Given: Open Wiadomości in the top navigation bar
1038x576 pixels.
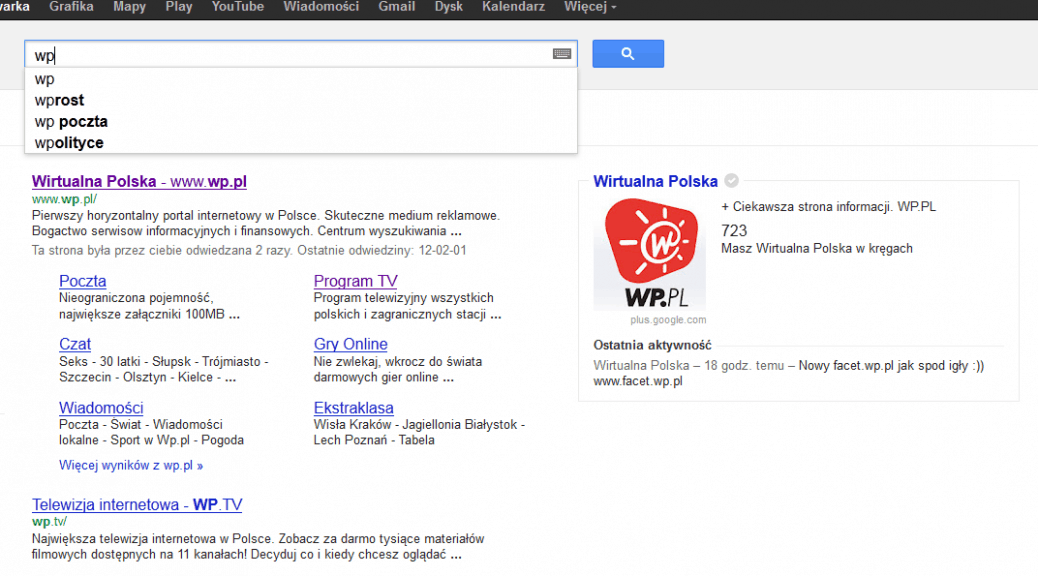Looking at the screenshot, I should click(x=321, y=7).
